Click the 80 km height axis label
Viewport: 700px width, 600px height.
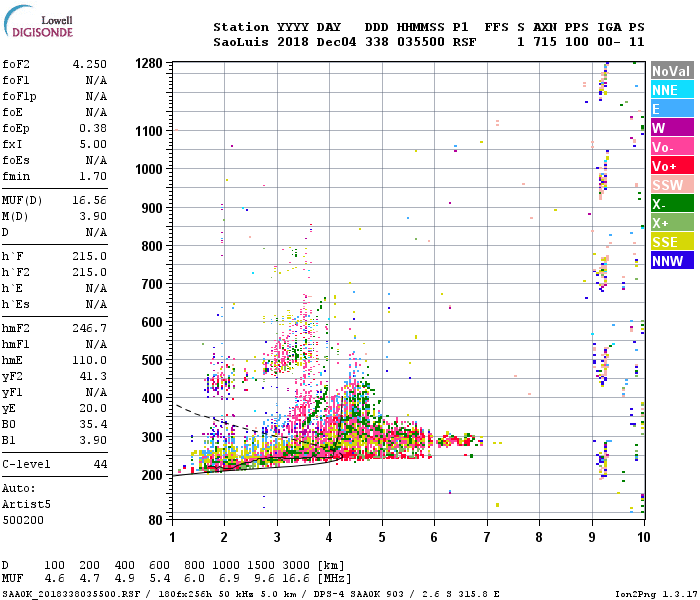pos(154,520)
